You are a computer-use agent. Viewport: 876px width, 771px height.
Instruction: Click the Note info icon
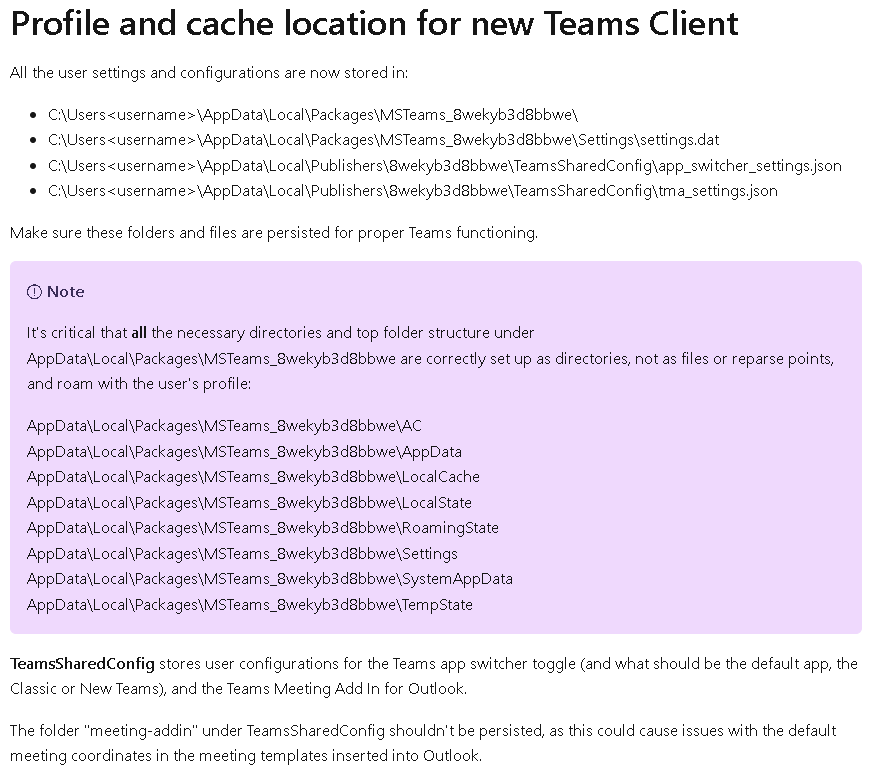[34, 292]
